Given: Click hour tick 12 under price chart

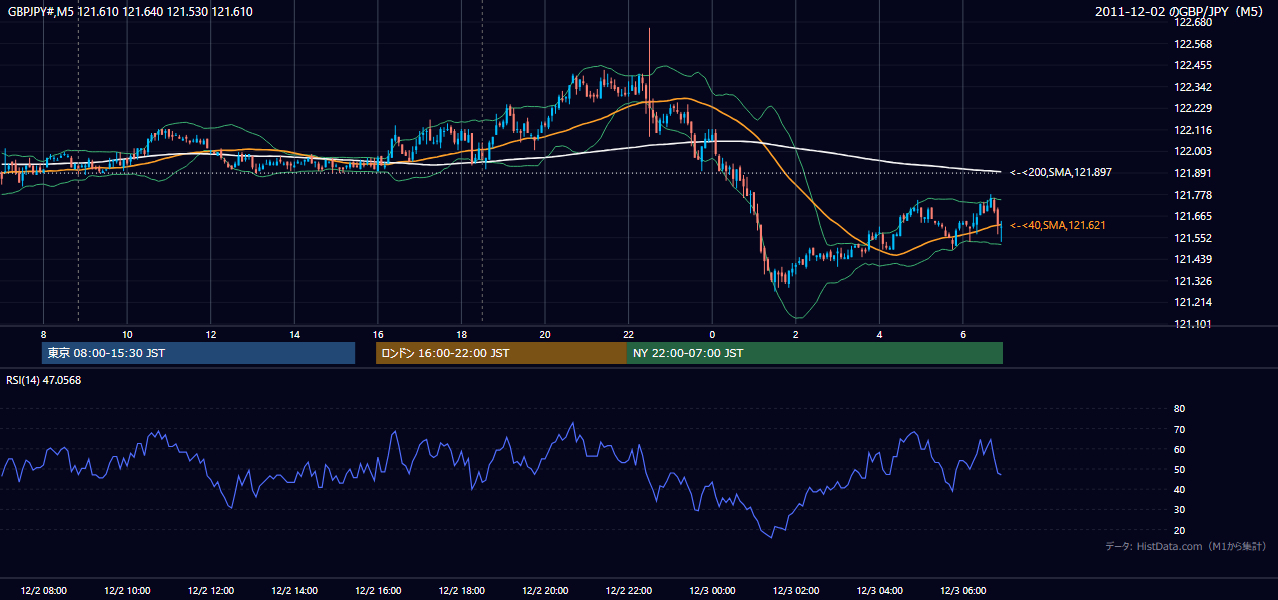Looking at the screenshot, I should [210, 334].
